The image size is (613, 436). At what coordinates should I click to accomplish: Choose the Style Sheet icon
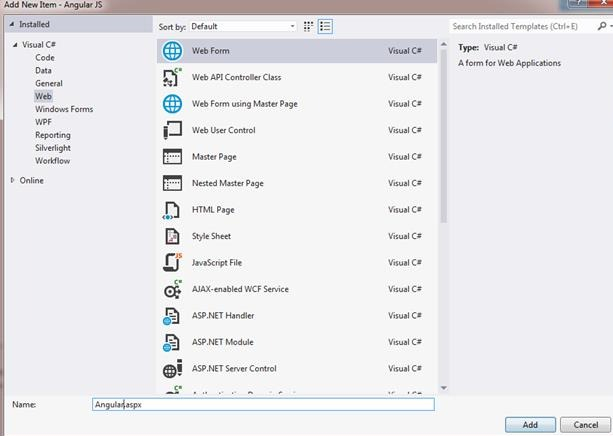pos(172,236)
